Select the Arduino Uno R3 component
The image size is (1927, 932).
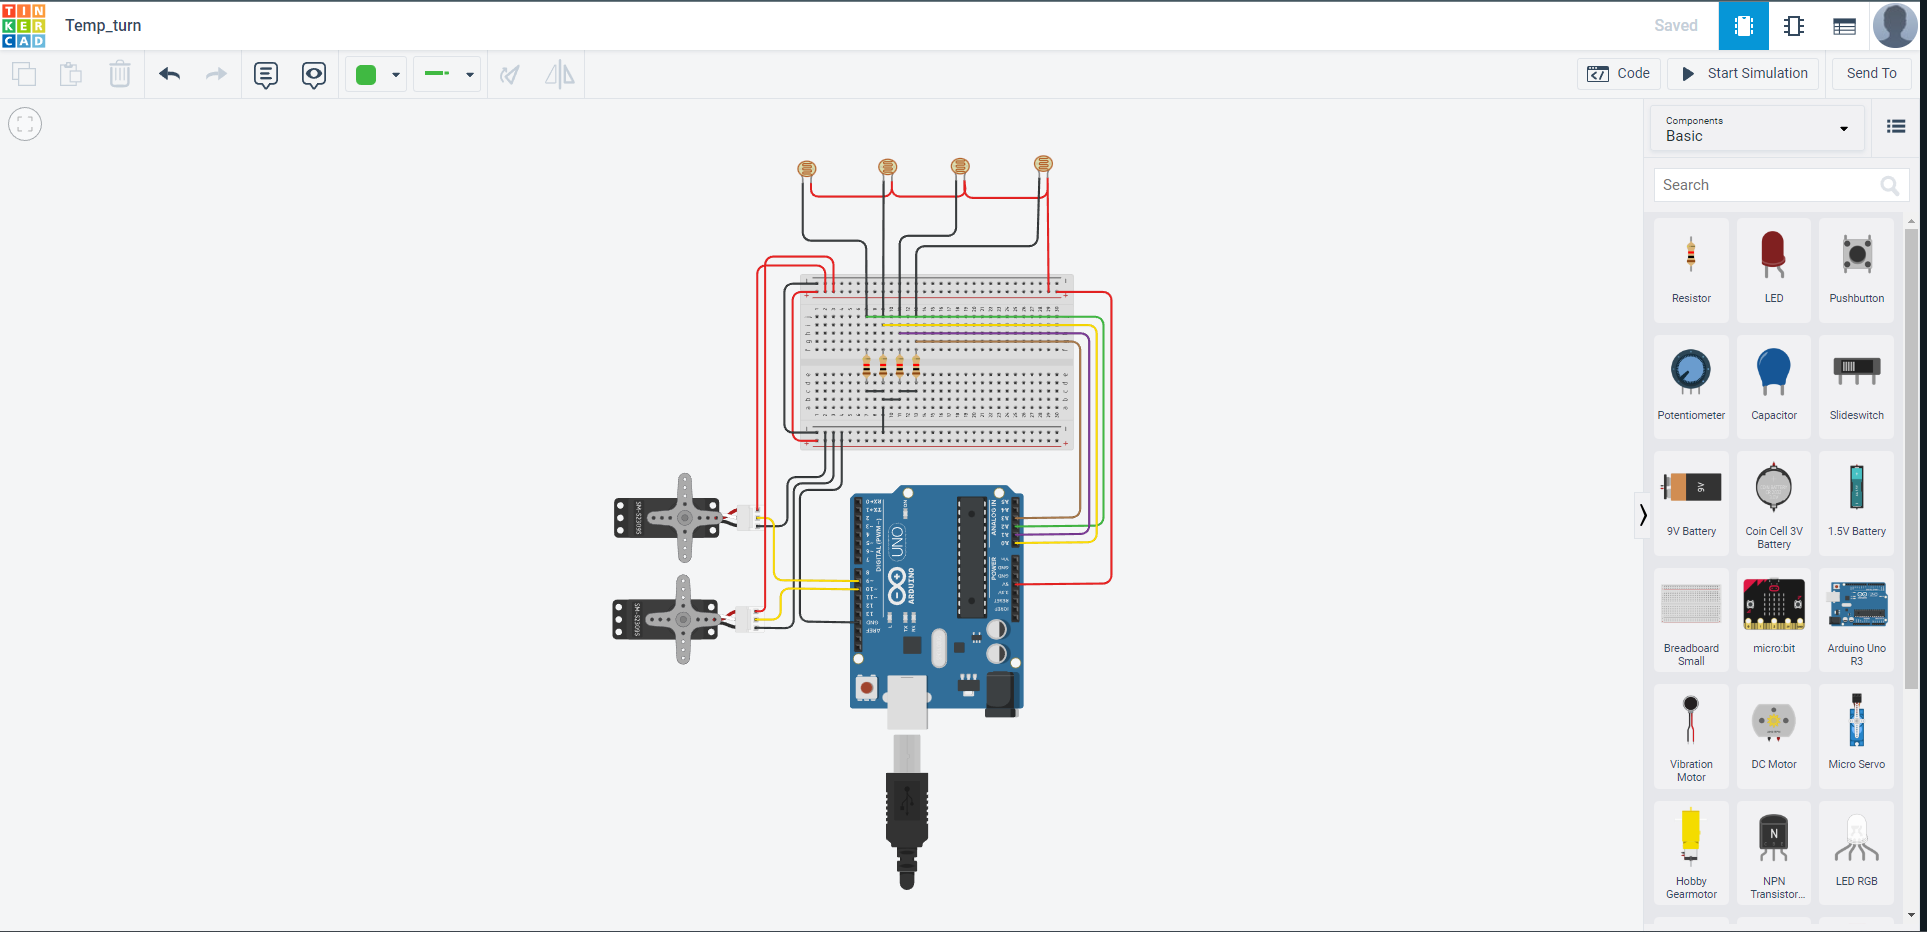click(1857, 619)
